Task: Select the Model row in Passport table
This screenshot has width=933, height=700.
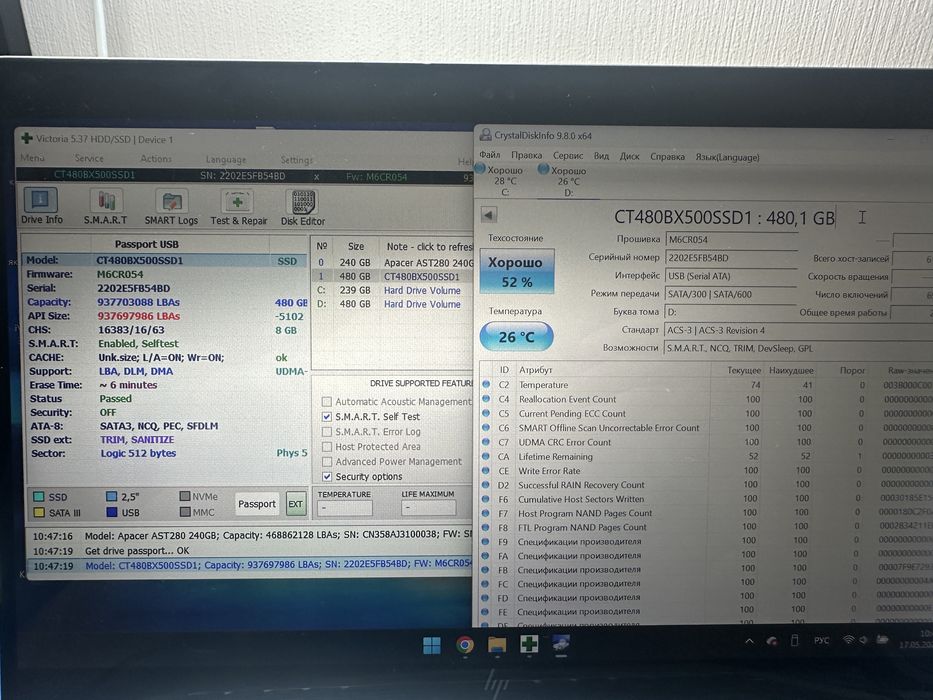Action: (165, 261)
